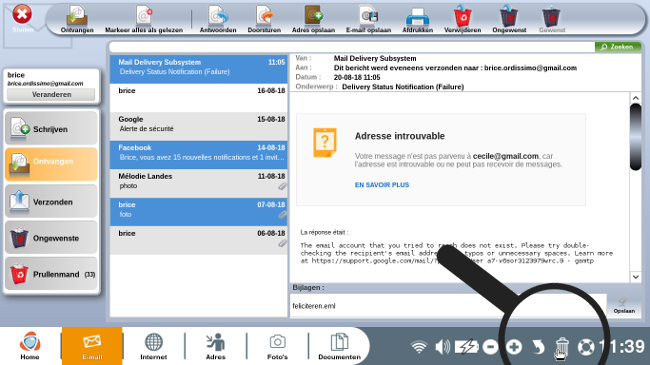Follow the EN SAVOIR PLUS link
Viewport: 650px width, 365px height.
(x=382, y=185)
